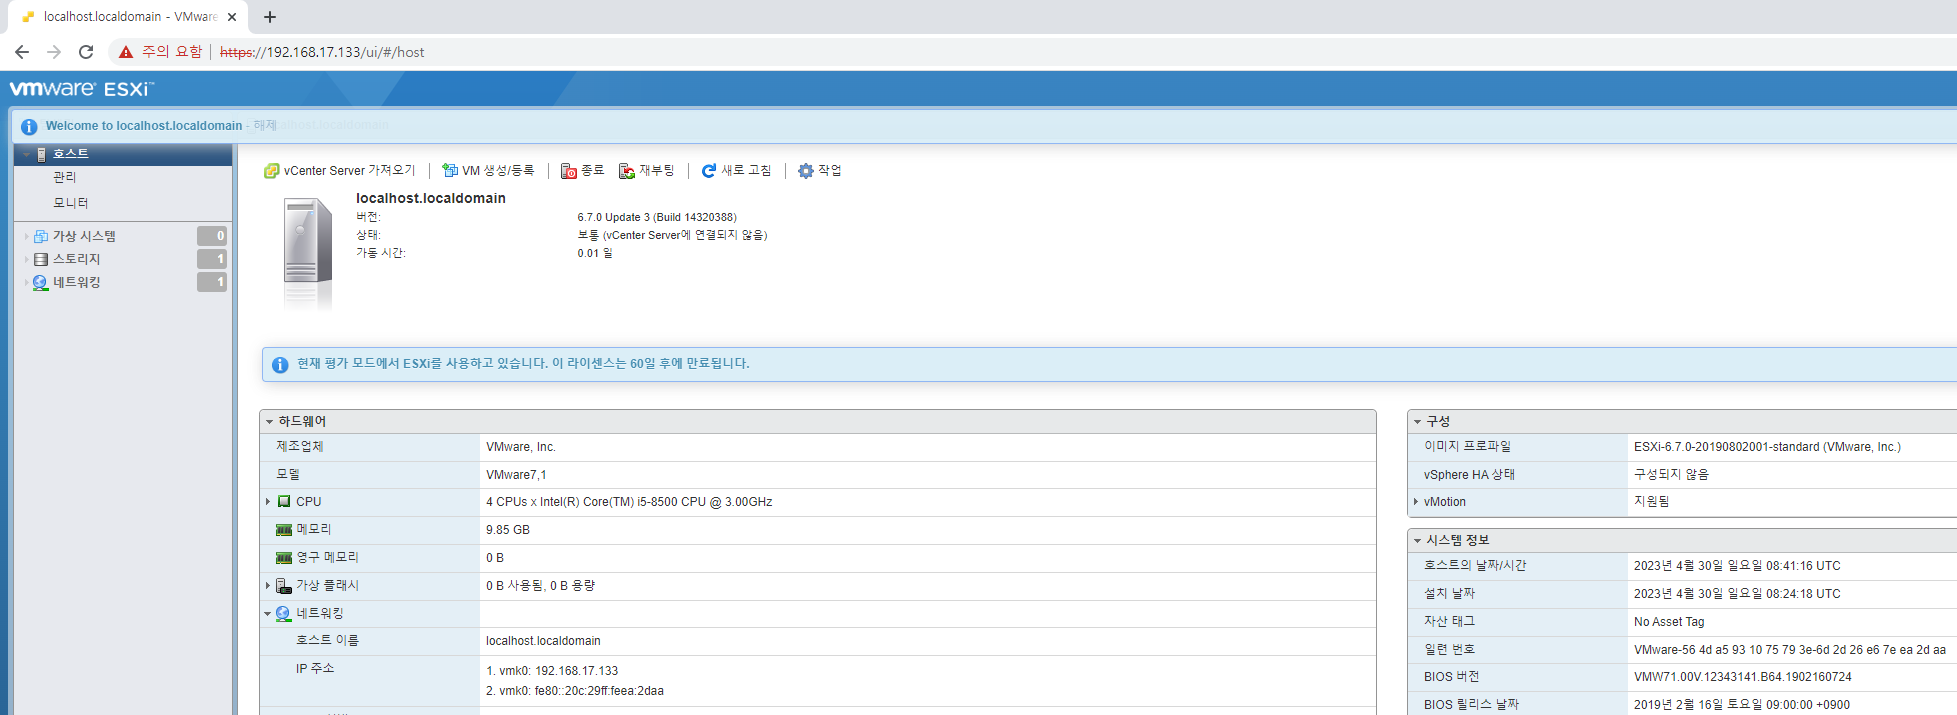Click the networking globe icon in the navigator

41,283
